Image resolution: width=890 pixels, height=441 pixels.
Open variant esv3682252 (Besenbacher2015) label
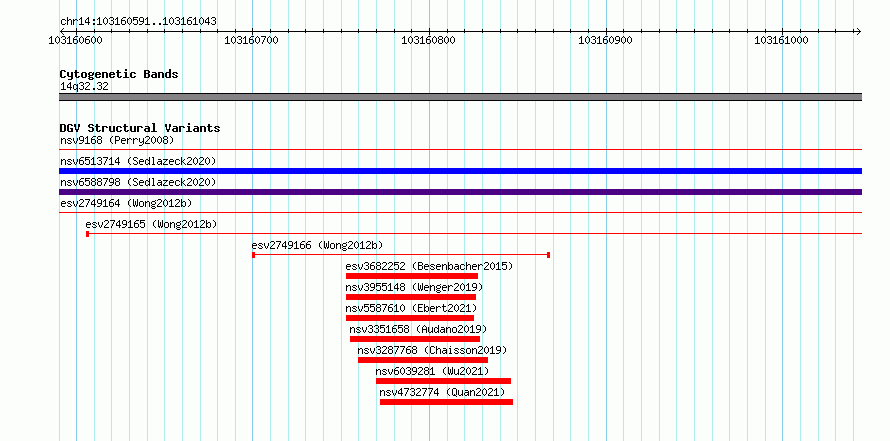point(429,266)
